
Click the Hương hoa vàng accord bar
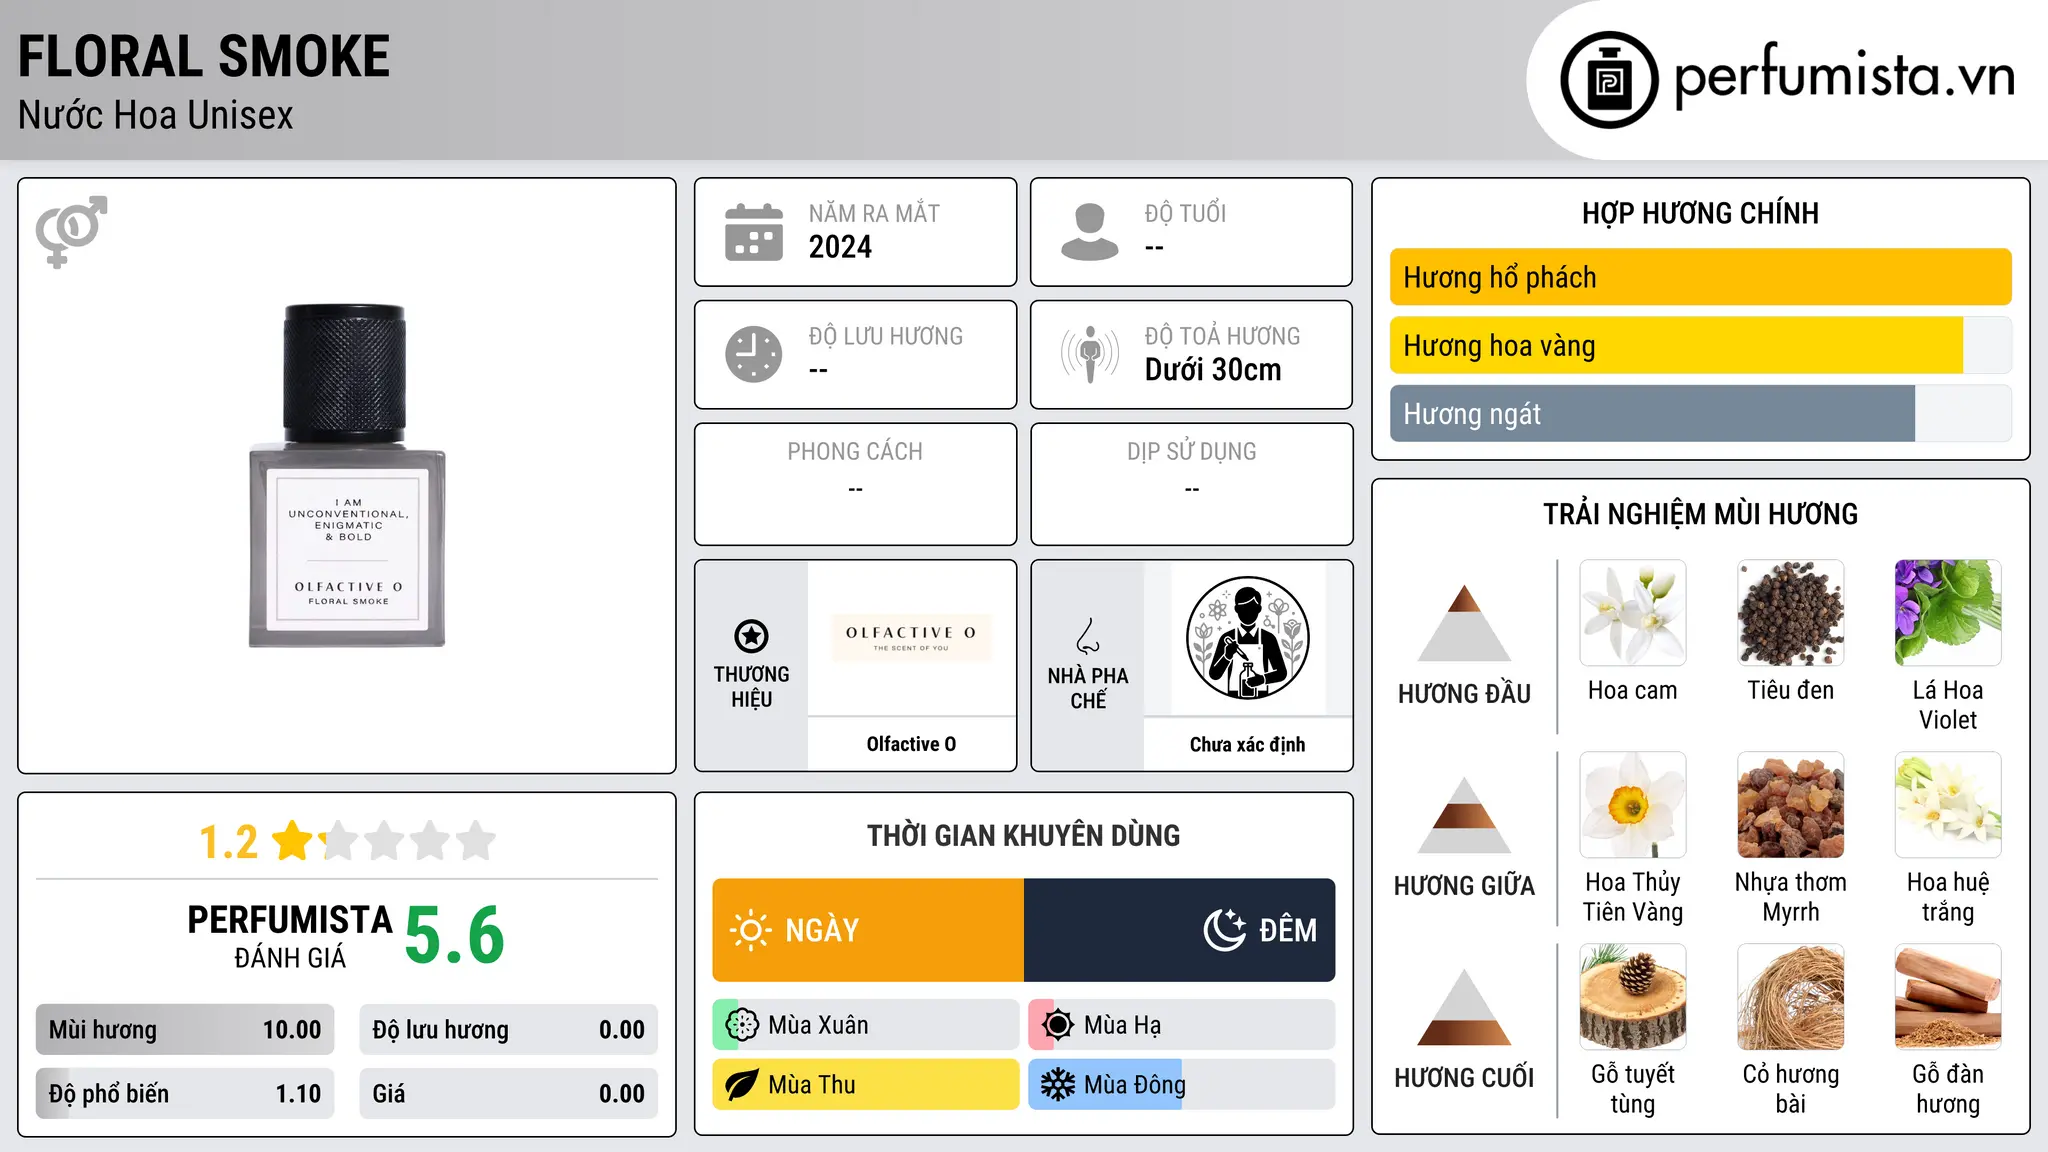pyautogui.click(x=1700, y=345)
